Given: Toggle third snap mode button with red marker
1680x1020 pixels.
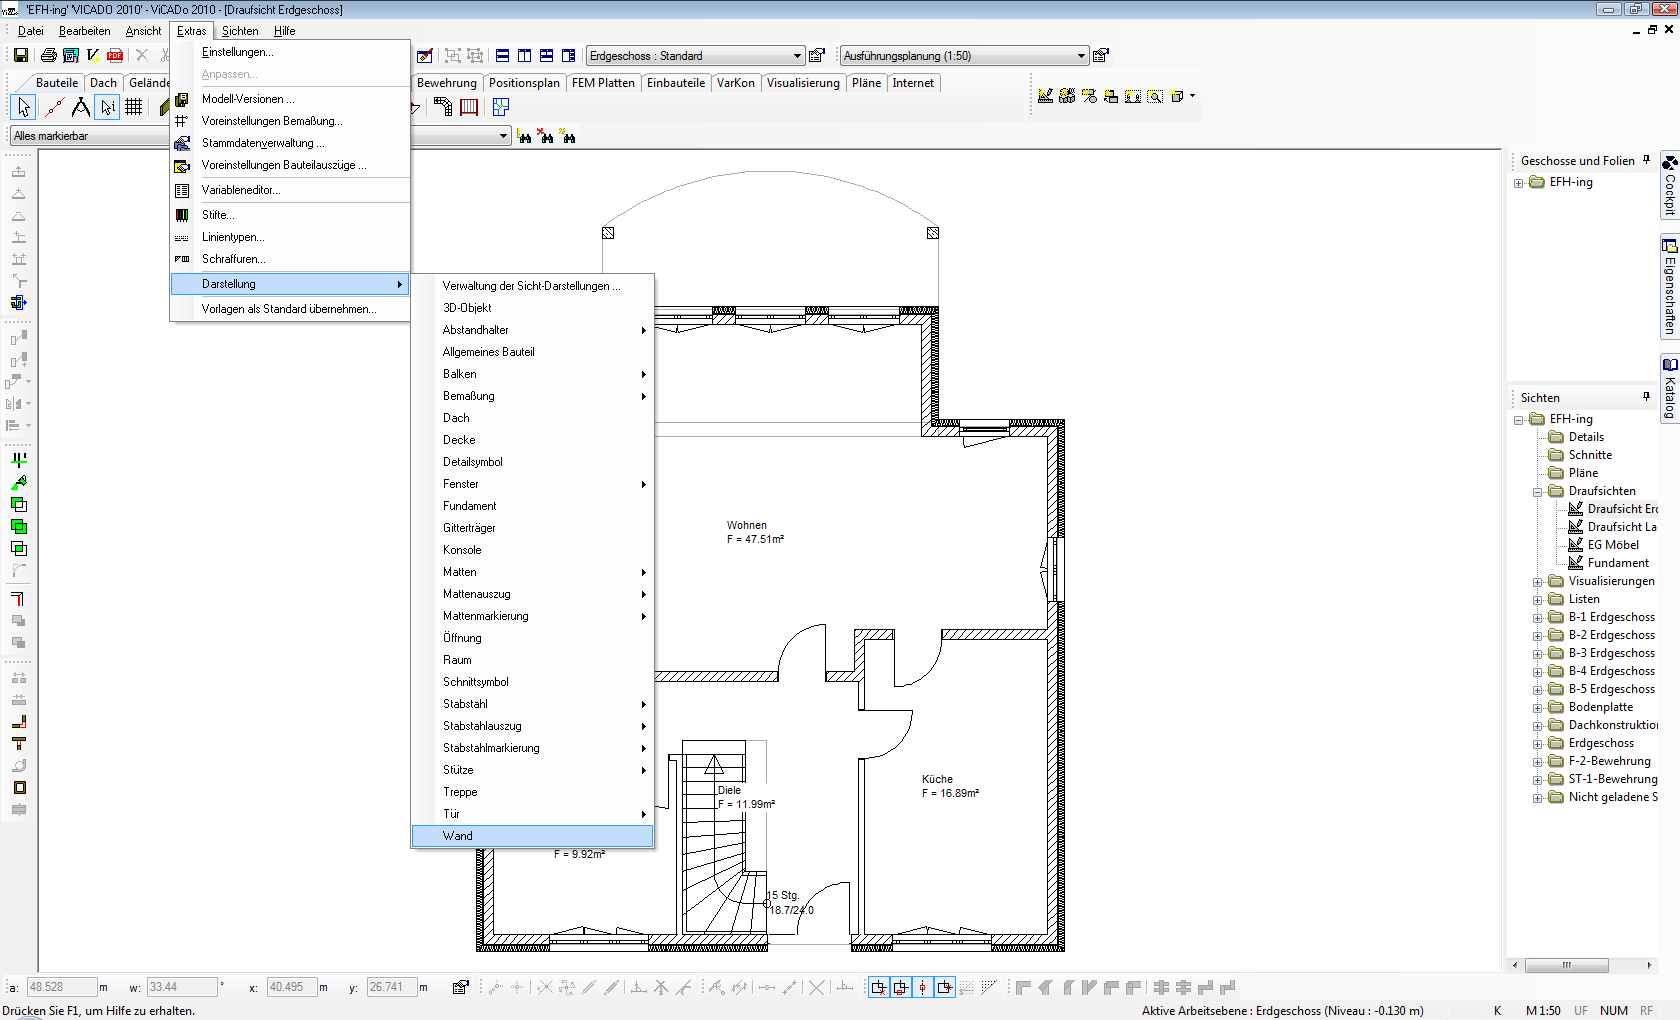Looking at the screenshot, I should 922,987.
